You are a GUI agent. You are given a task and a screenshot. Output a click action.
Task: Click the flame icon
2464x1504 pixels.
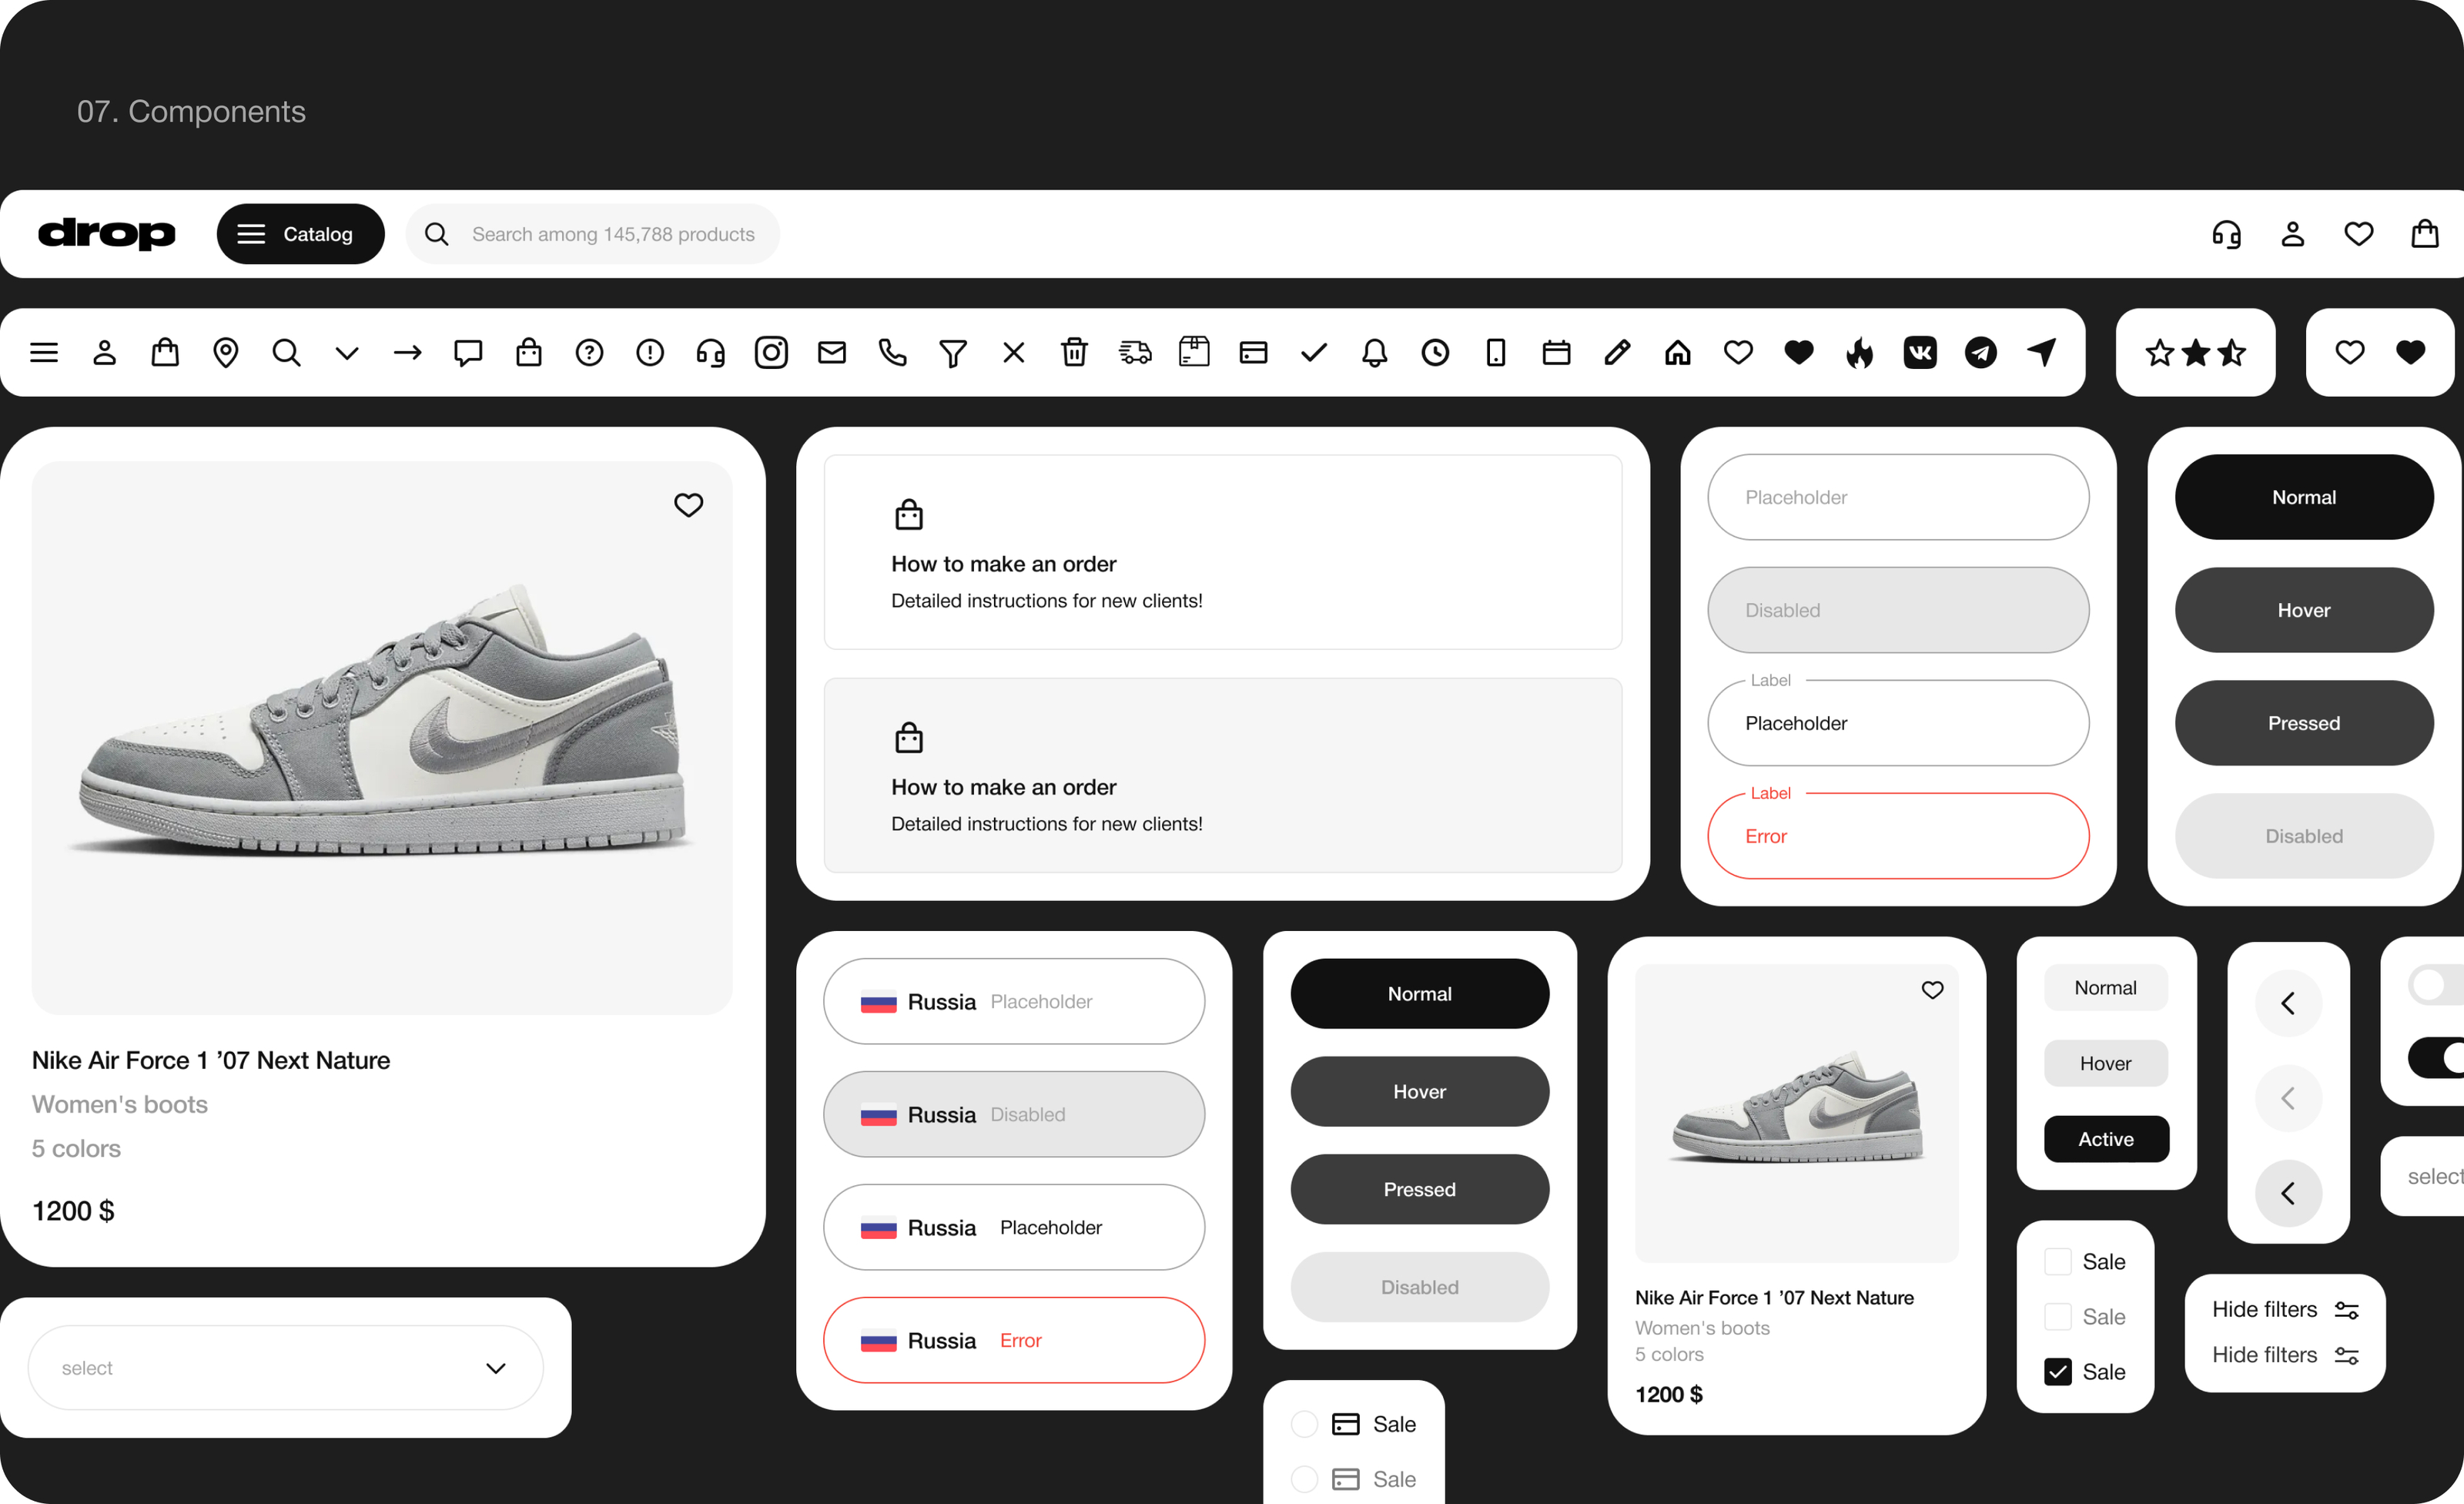pyautogui.click(x=1859, y=353)
